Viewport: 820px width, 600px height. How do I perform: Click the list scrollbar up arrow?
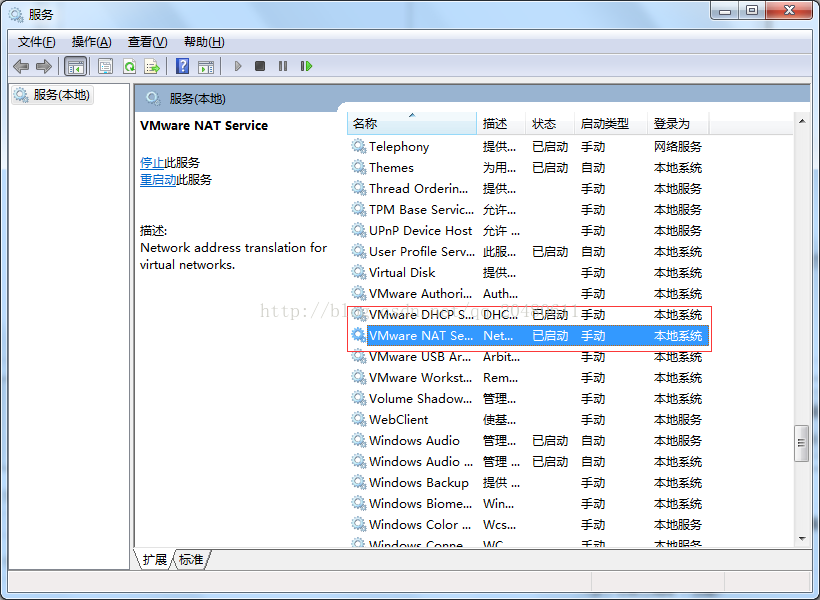[802, 121]
